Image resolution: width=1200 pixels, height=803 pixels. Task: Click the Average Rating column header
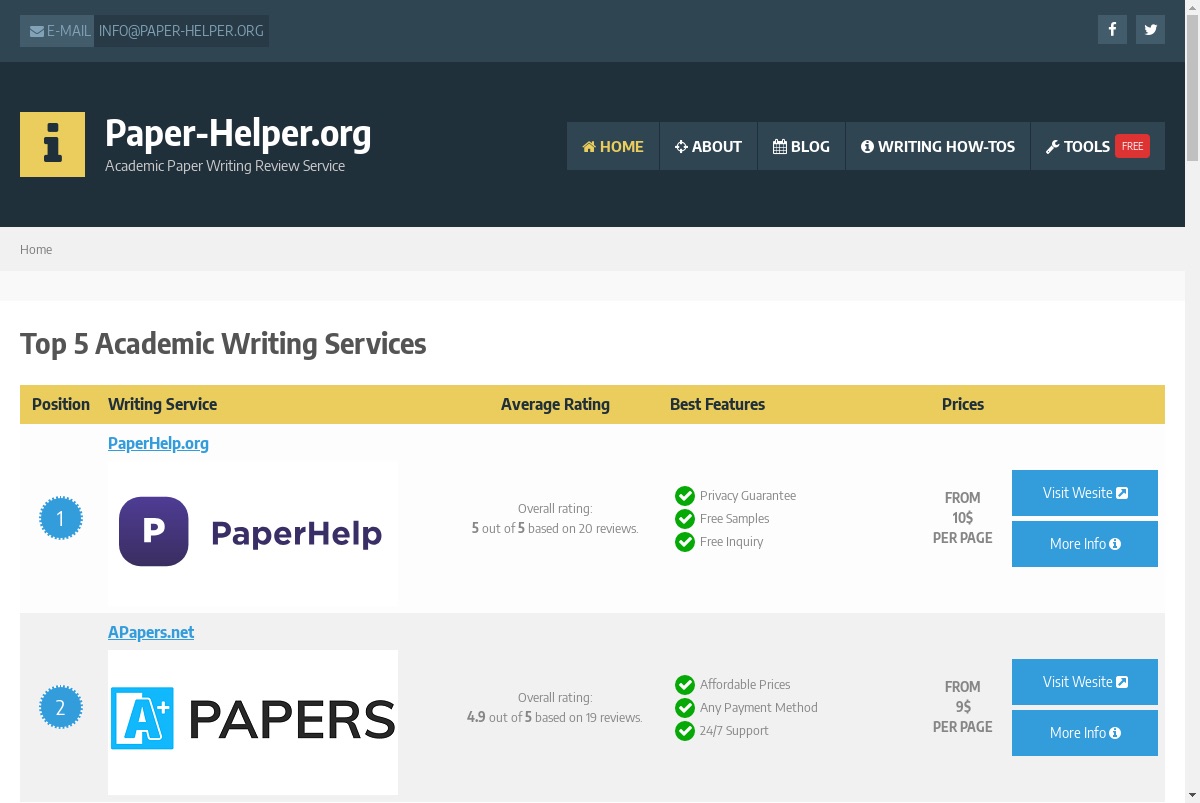pos(555,404)
